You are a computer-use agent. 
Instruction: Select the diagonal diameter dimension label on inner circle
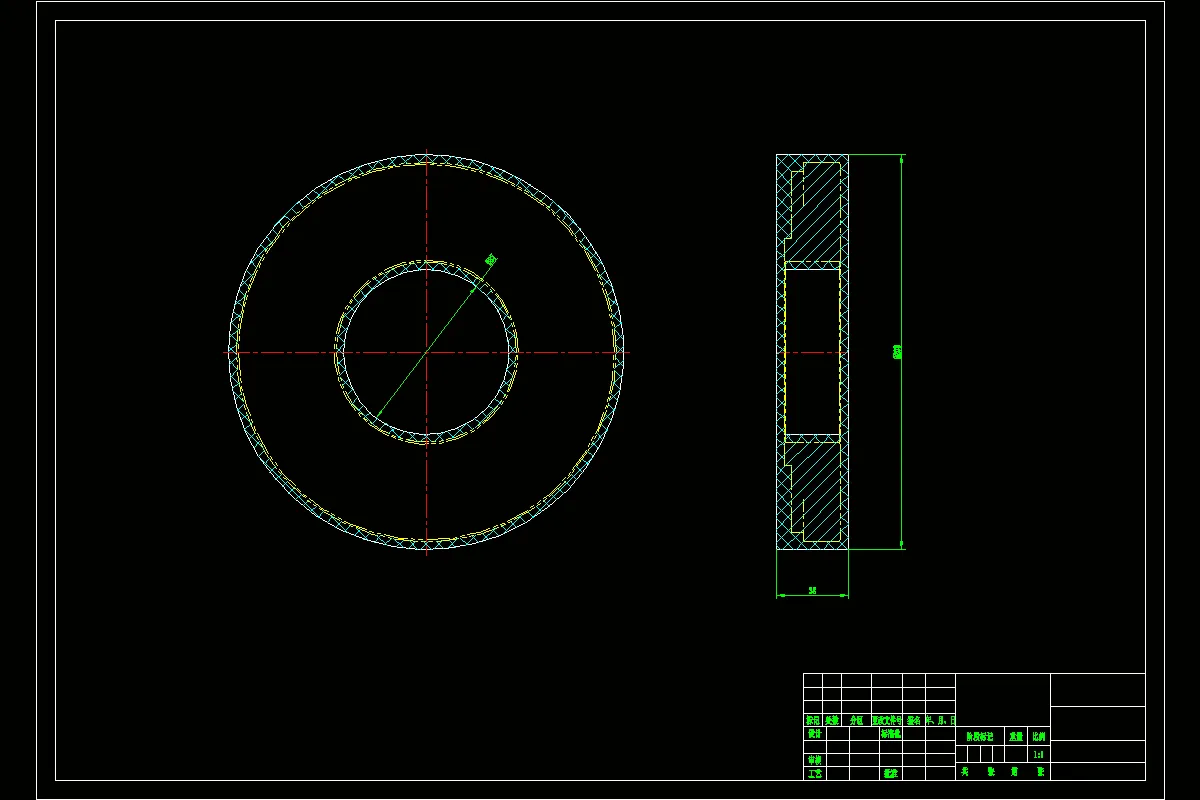[x=491, y=259]
